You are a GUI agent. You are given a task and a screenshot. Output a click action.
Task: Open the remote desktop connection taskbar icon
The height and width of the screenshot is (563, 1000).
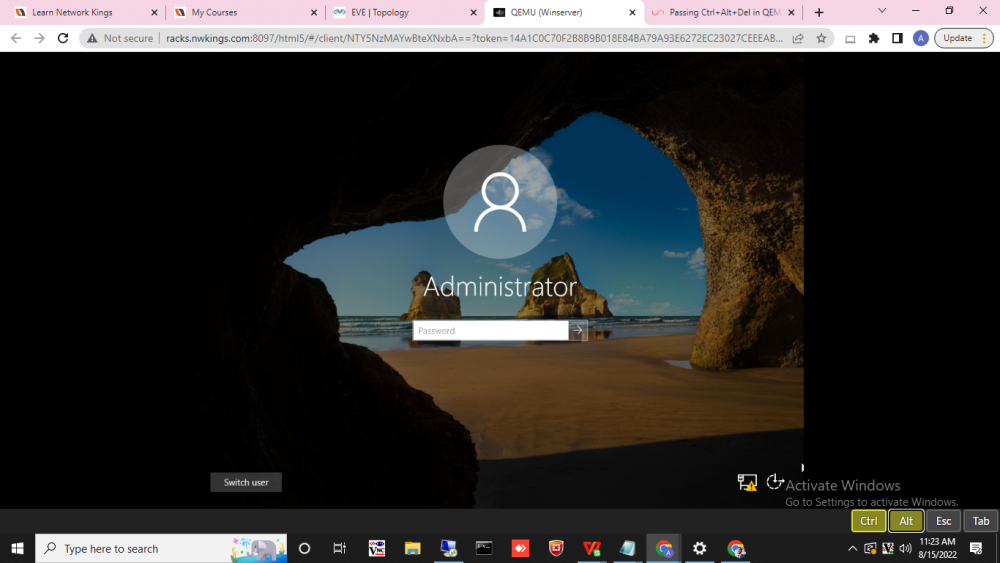[x=448, y=548]
